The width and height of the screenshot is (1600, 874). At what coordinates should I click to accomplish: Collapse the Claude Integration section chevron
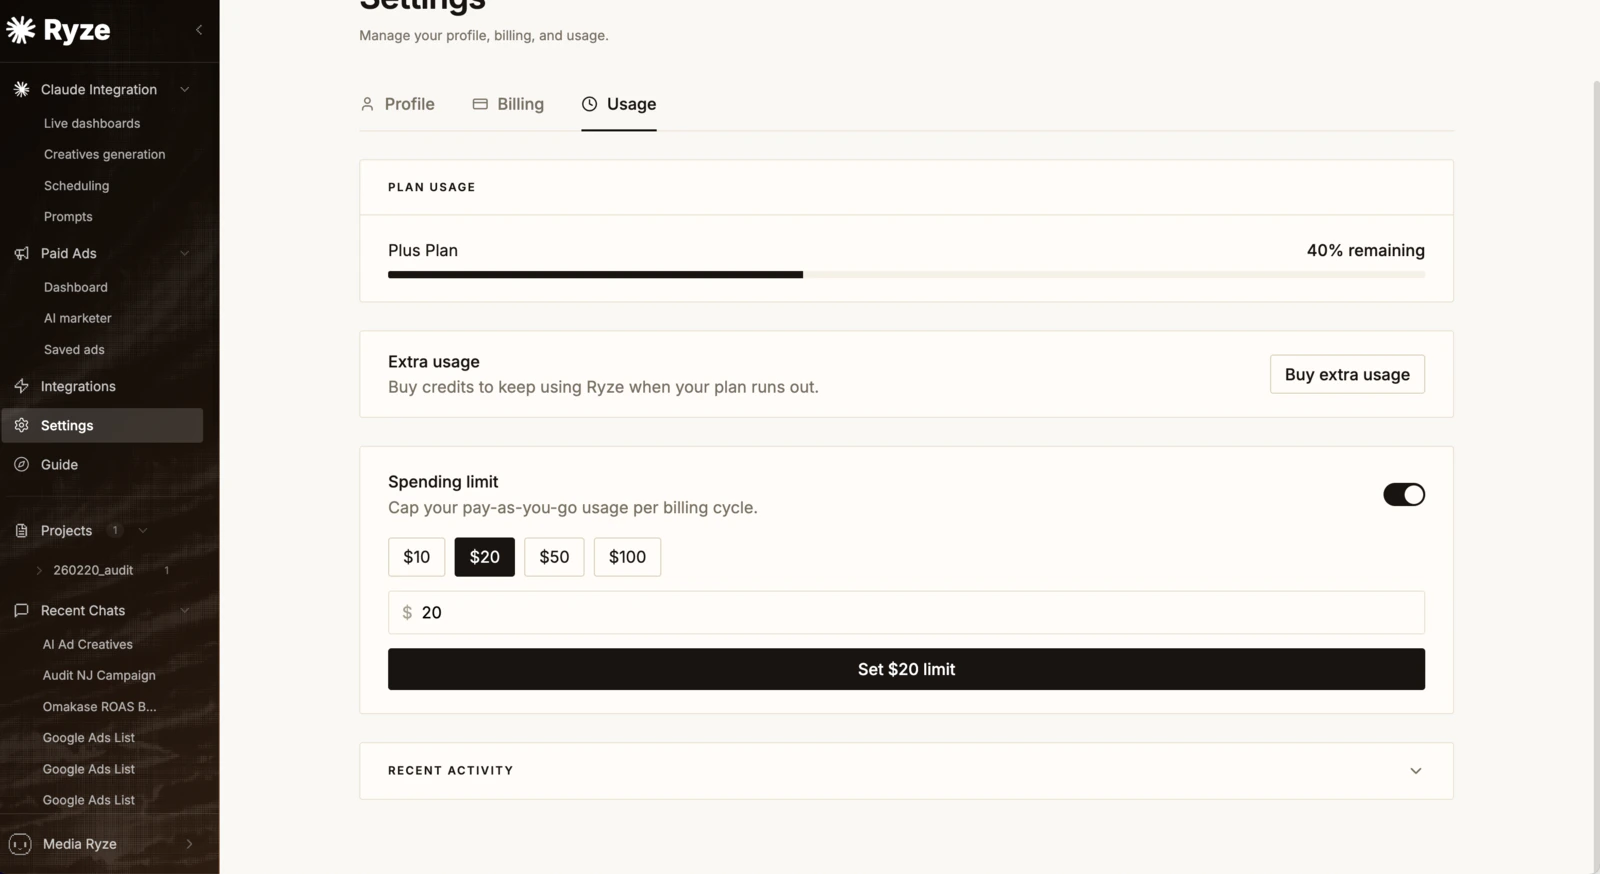(185, 89)
